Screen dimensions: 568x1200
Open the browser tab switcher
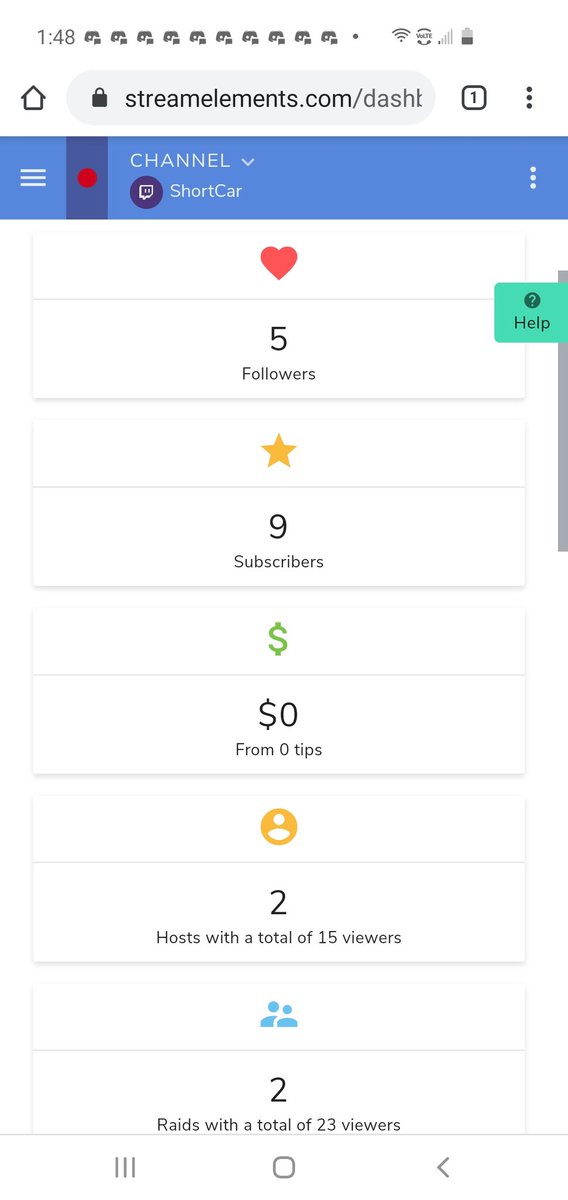(x=474, y=97)
